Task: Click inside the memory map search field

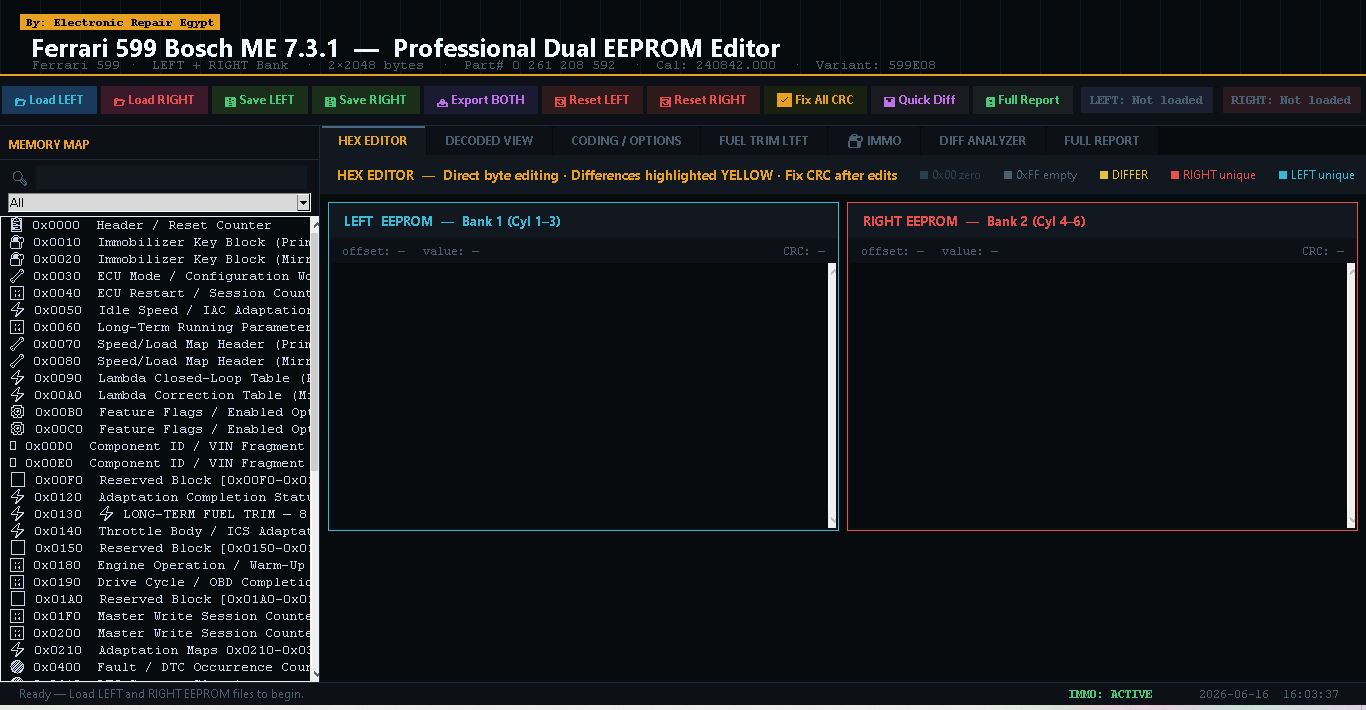Action: click(171, 178)
